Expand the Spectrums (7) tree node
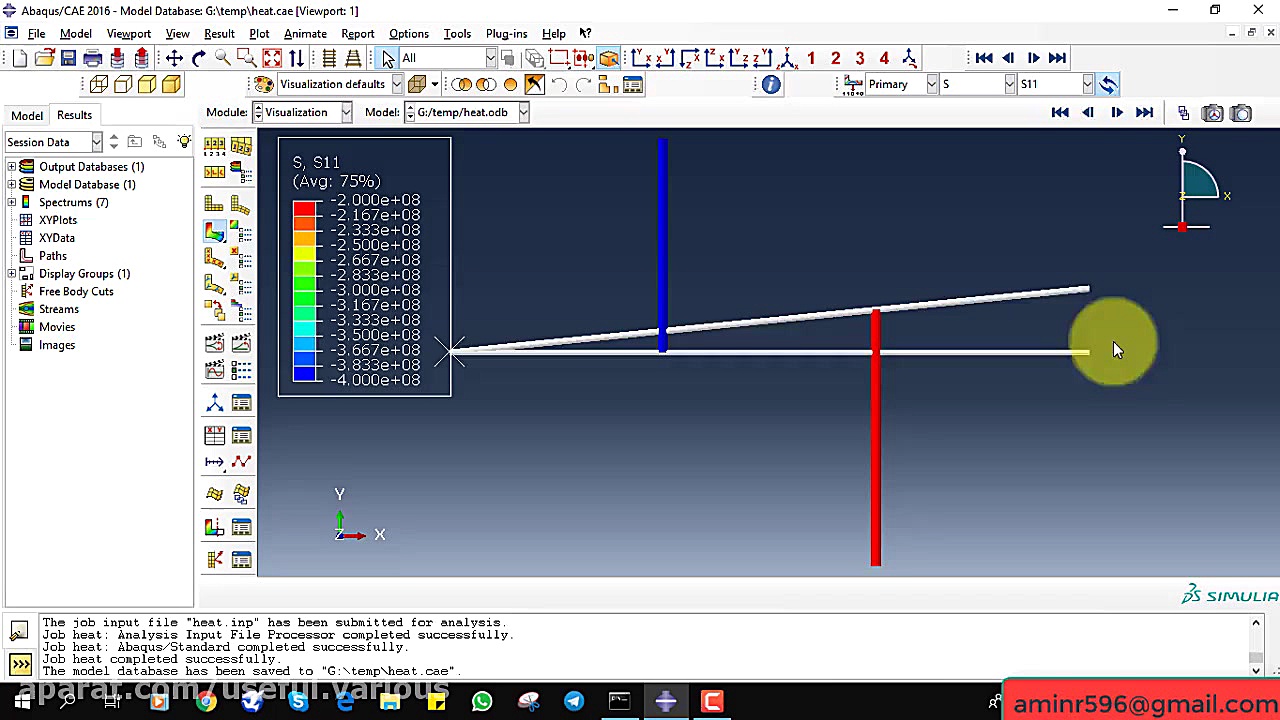 pos(12,203)
